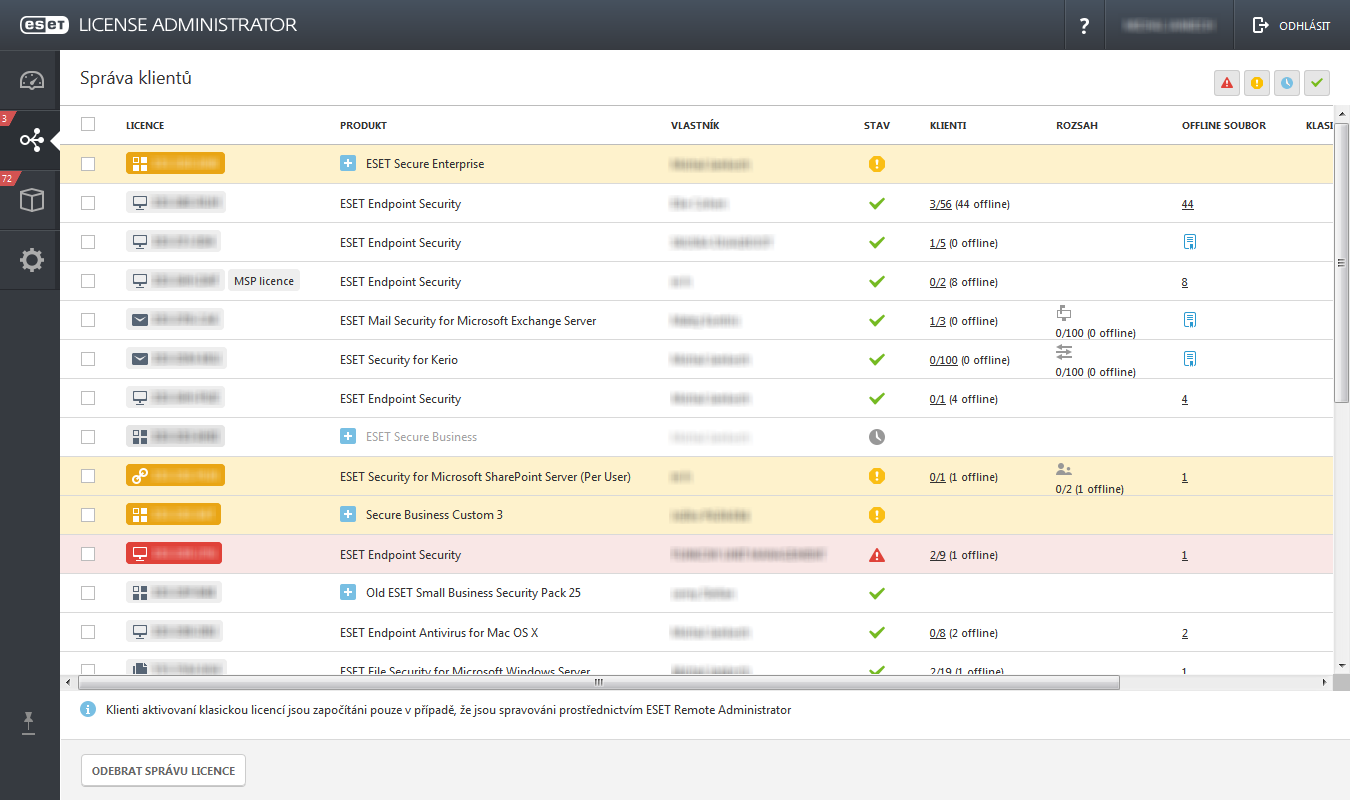Image resolution: width=1350 pixels, height=800 pixels.
Task: Check the ESET Secure Enterprise row checkbox
Action: (88, 164)
